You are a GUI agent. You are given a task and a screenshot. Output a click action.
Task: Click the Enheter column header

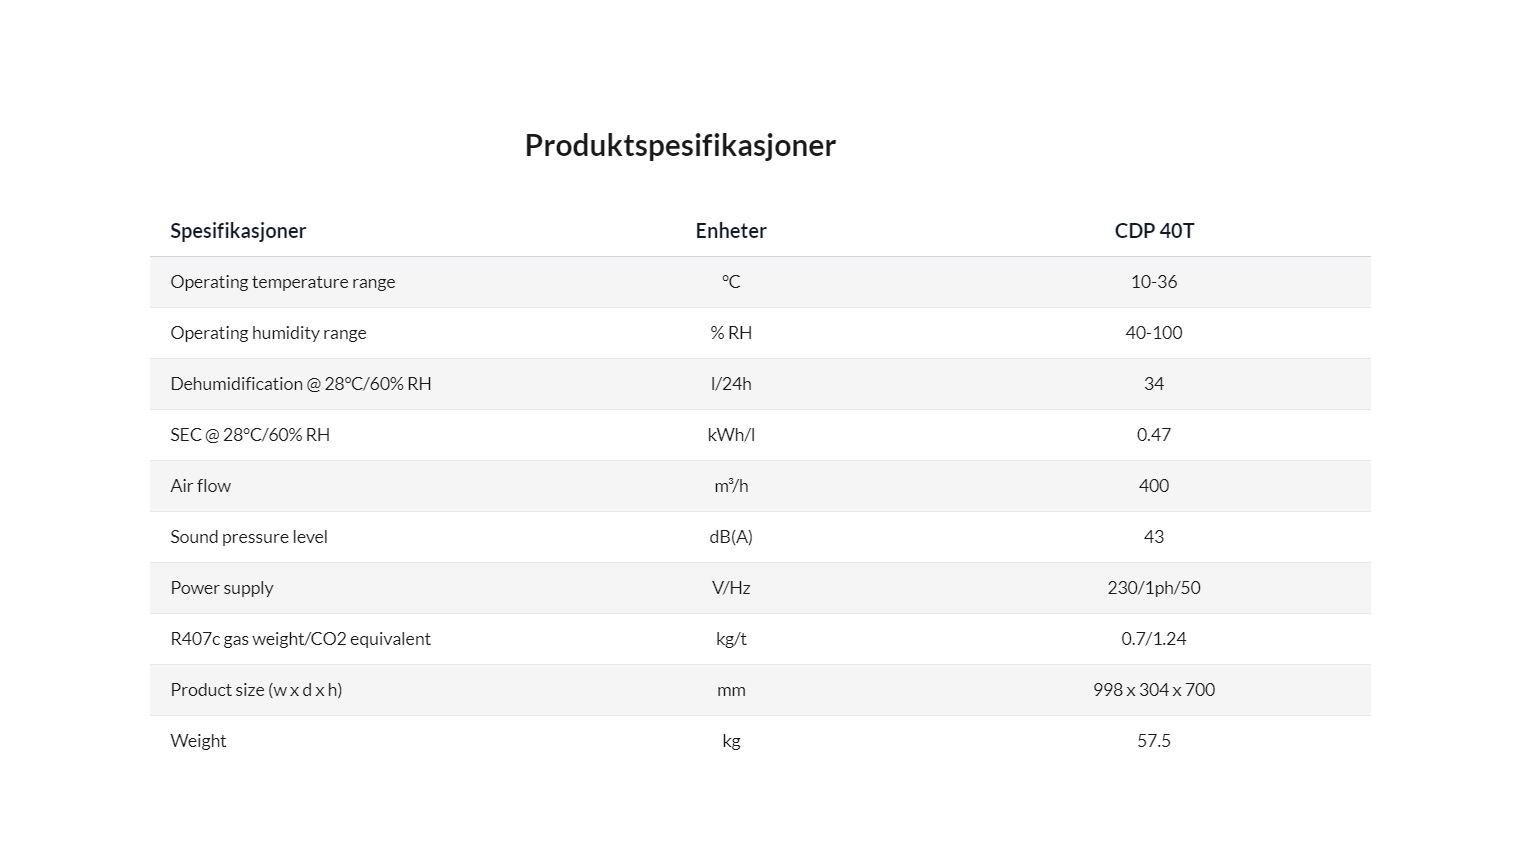[731, 231]
